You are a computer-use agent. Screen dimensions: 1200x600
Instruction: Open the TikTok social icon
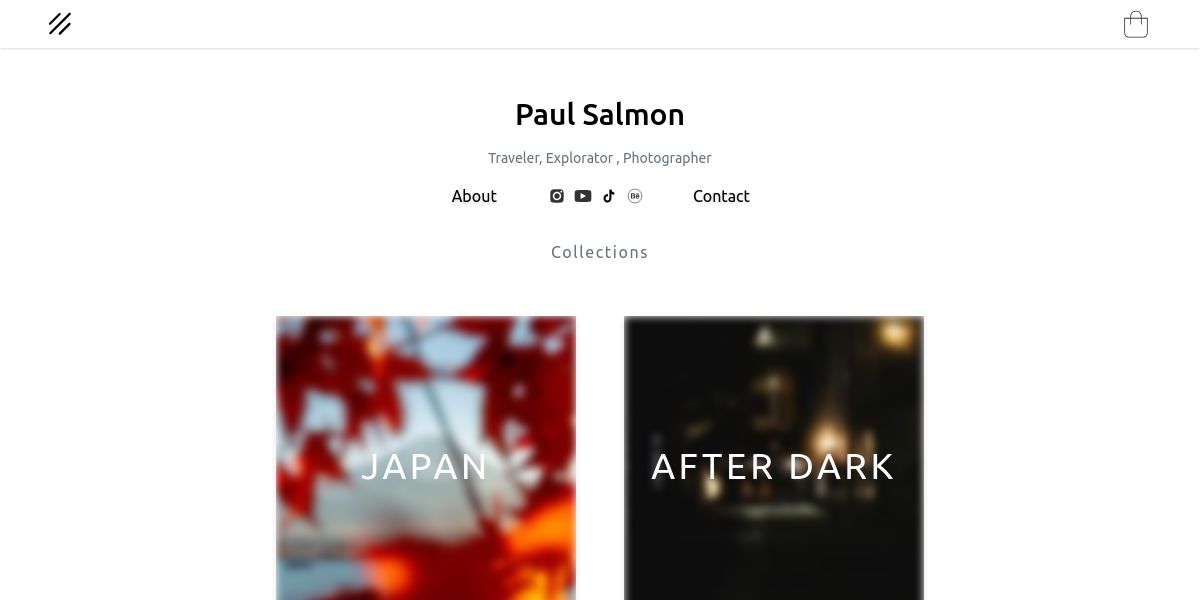(x=609, y=196)
